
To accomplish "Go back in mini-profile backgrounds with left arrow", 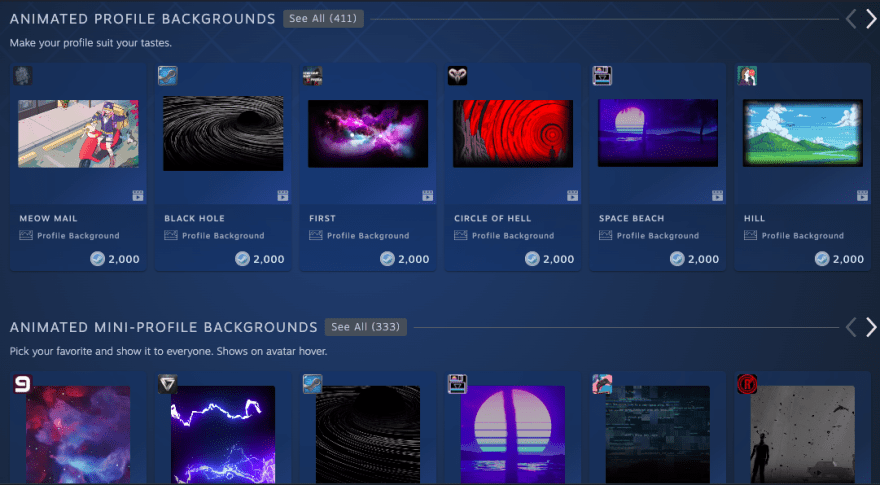I will [851, 327].
